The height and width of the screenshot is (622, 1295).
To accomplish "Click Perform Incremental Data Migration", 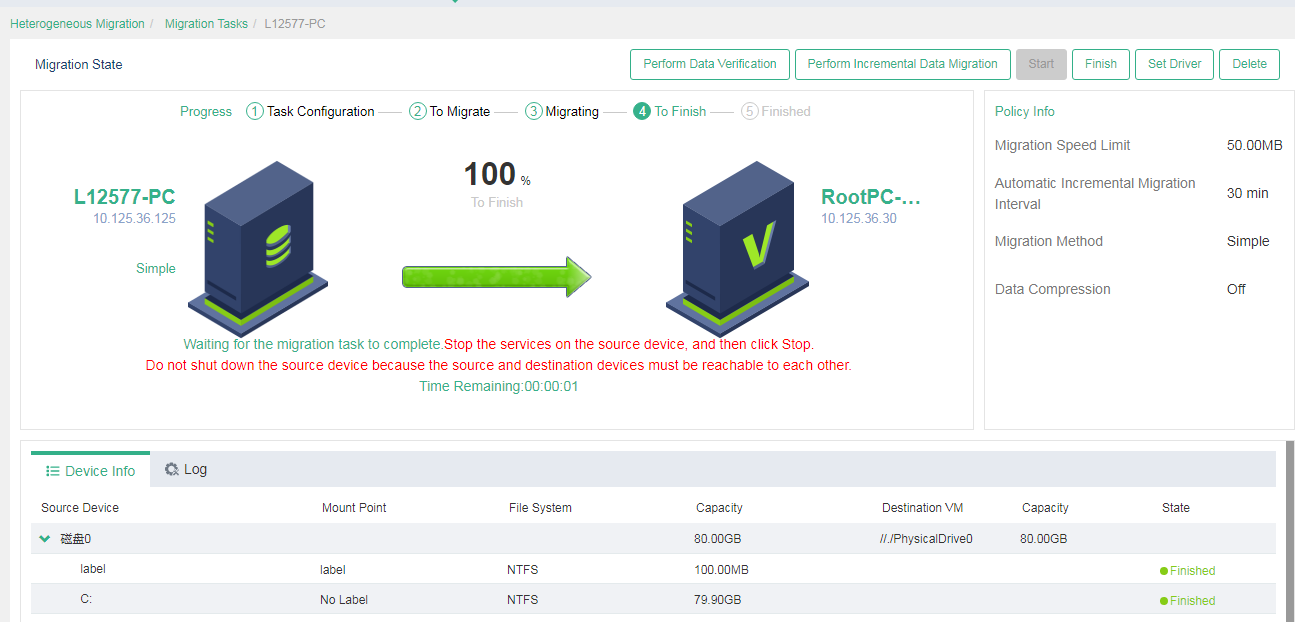I will click(902, 64).
